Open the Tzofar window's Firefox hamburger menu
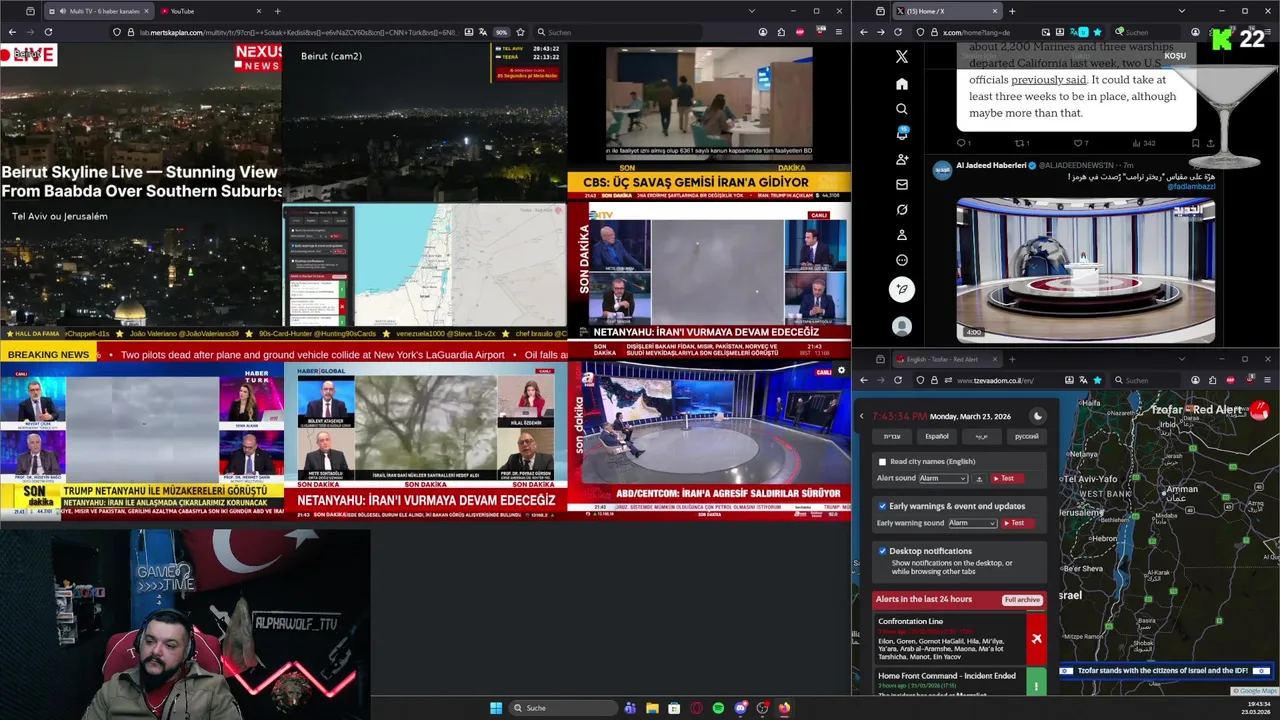Screen dimensions: 1280x720 pos(1267,380)
